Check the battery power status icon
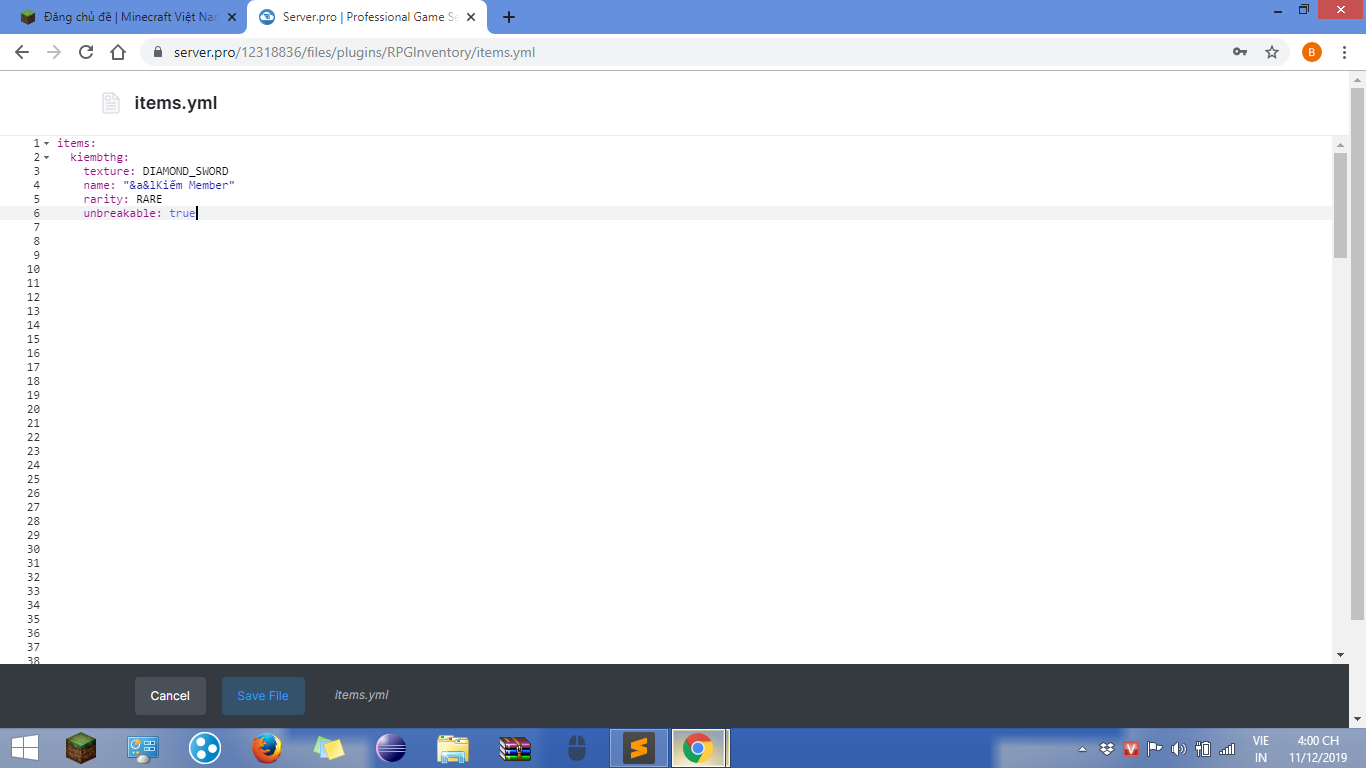This screenshot has width=1366, height=768. 1203,749
